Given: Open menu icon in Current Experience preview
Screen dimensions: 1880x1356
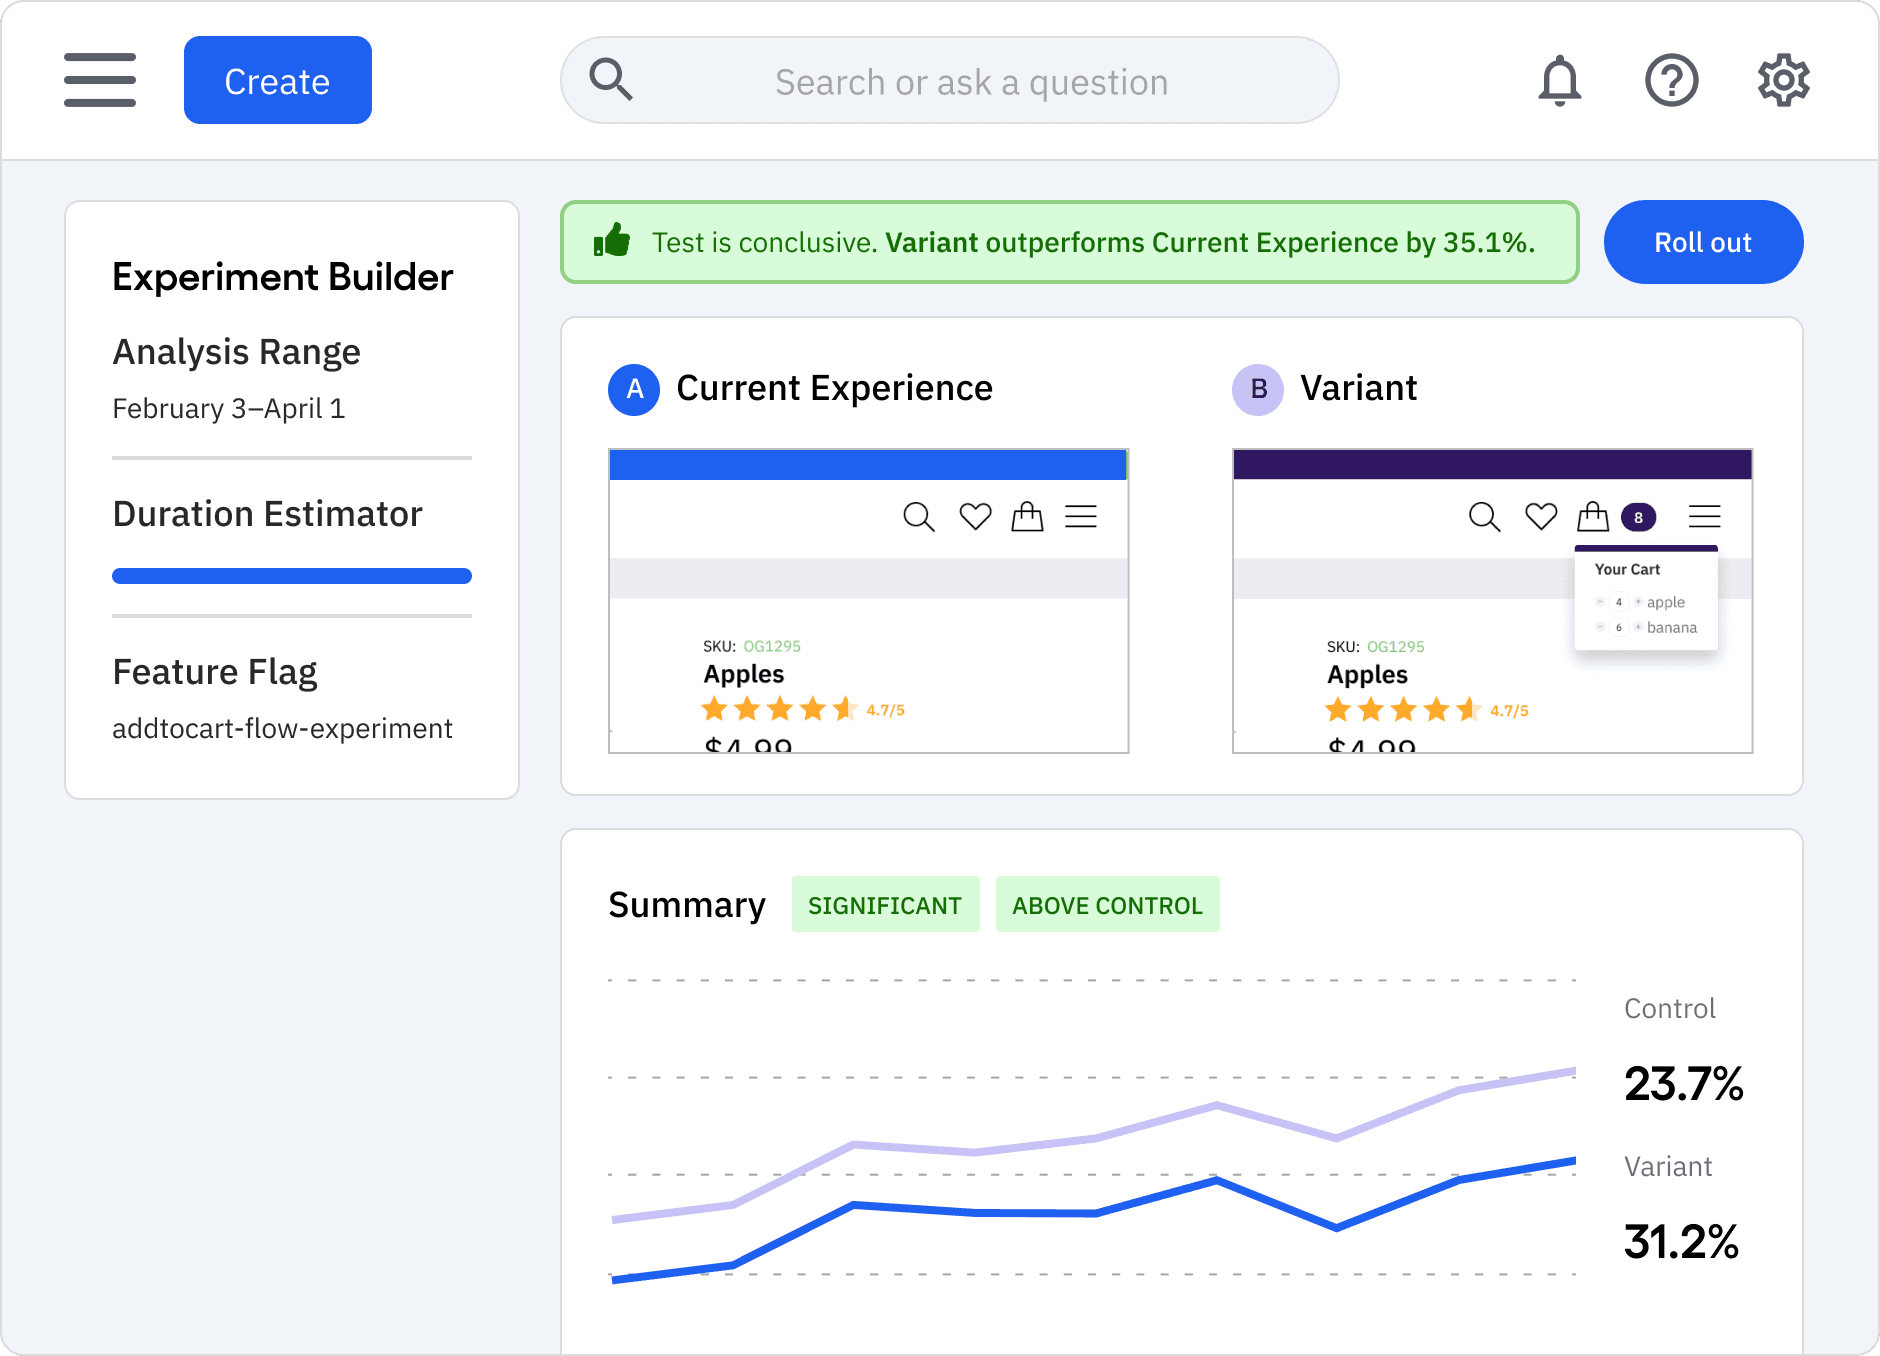Looking at the screenshot, I should click(x=1081, y=517).
